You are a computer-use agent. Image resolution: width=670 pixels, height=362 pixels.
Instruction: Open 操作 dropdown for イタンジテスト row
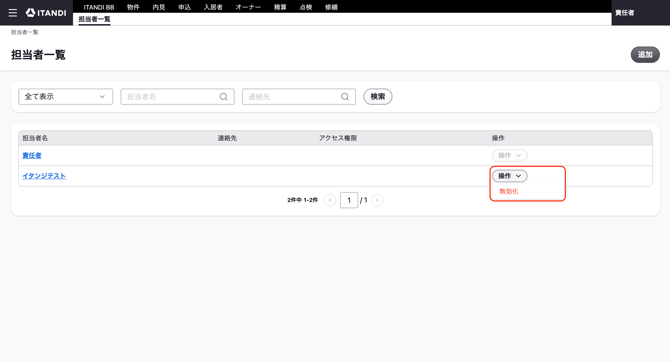509,176
